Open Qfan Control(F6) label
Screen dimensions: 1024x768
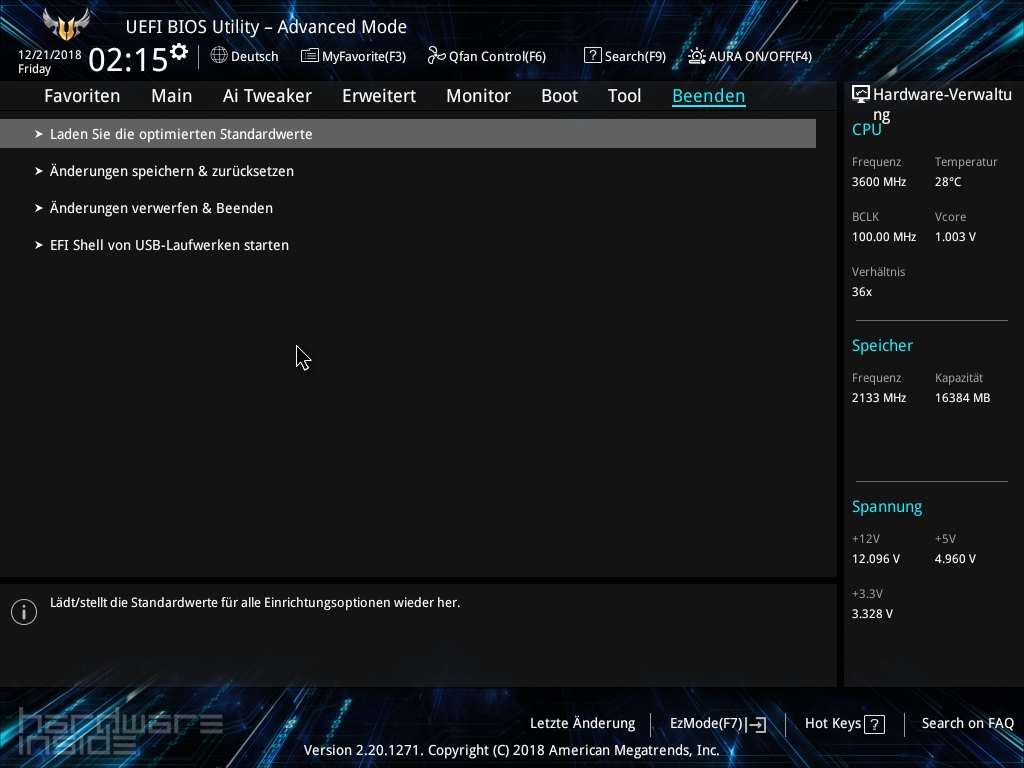497,57
